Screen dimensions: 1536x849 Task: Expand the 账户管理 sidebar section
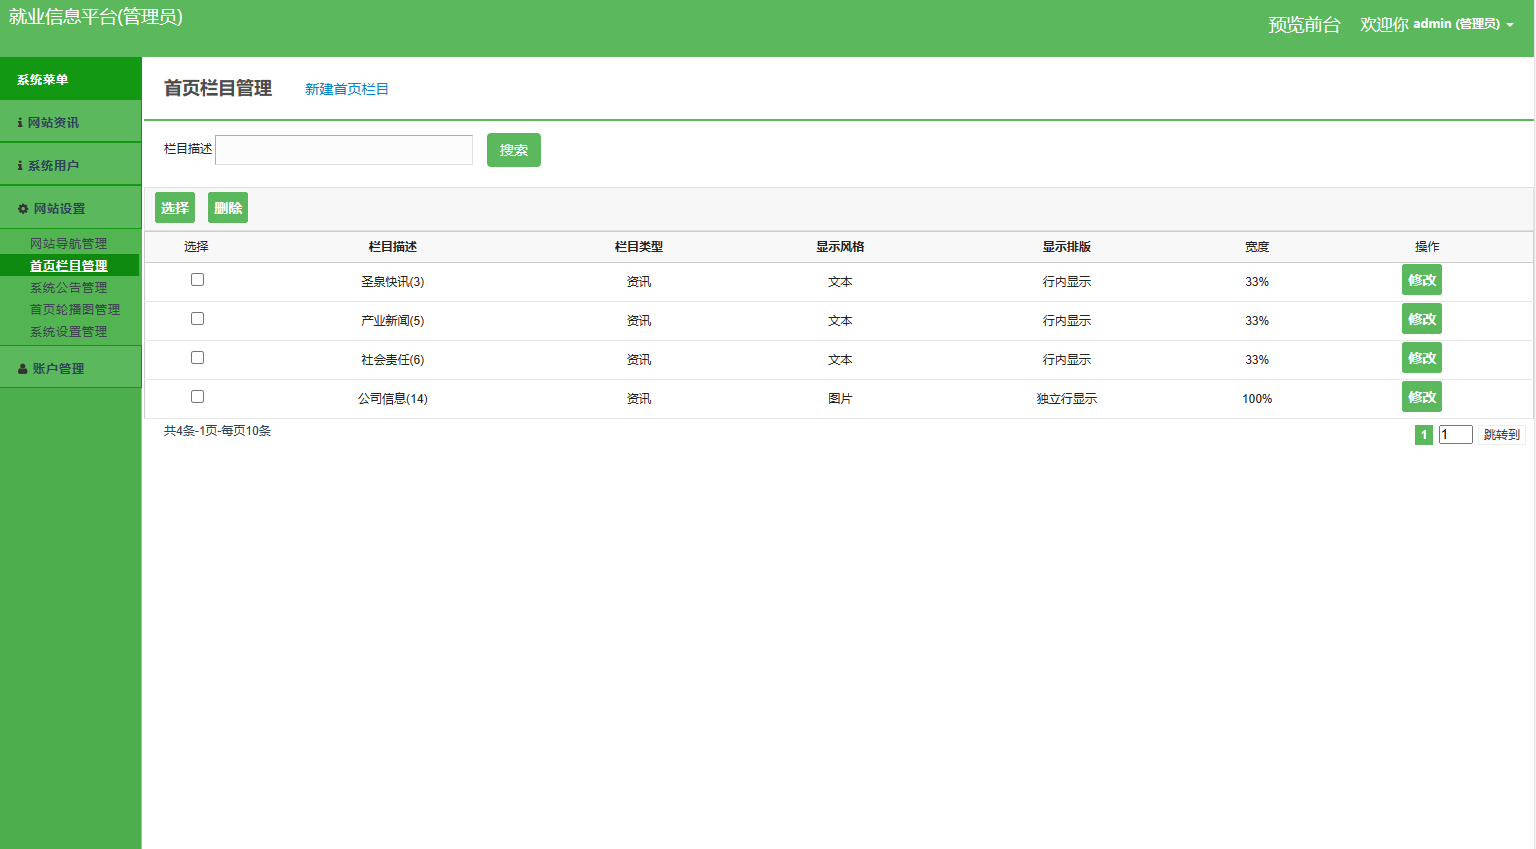point(58,369)
